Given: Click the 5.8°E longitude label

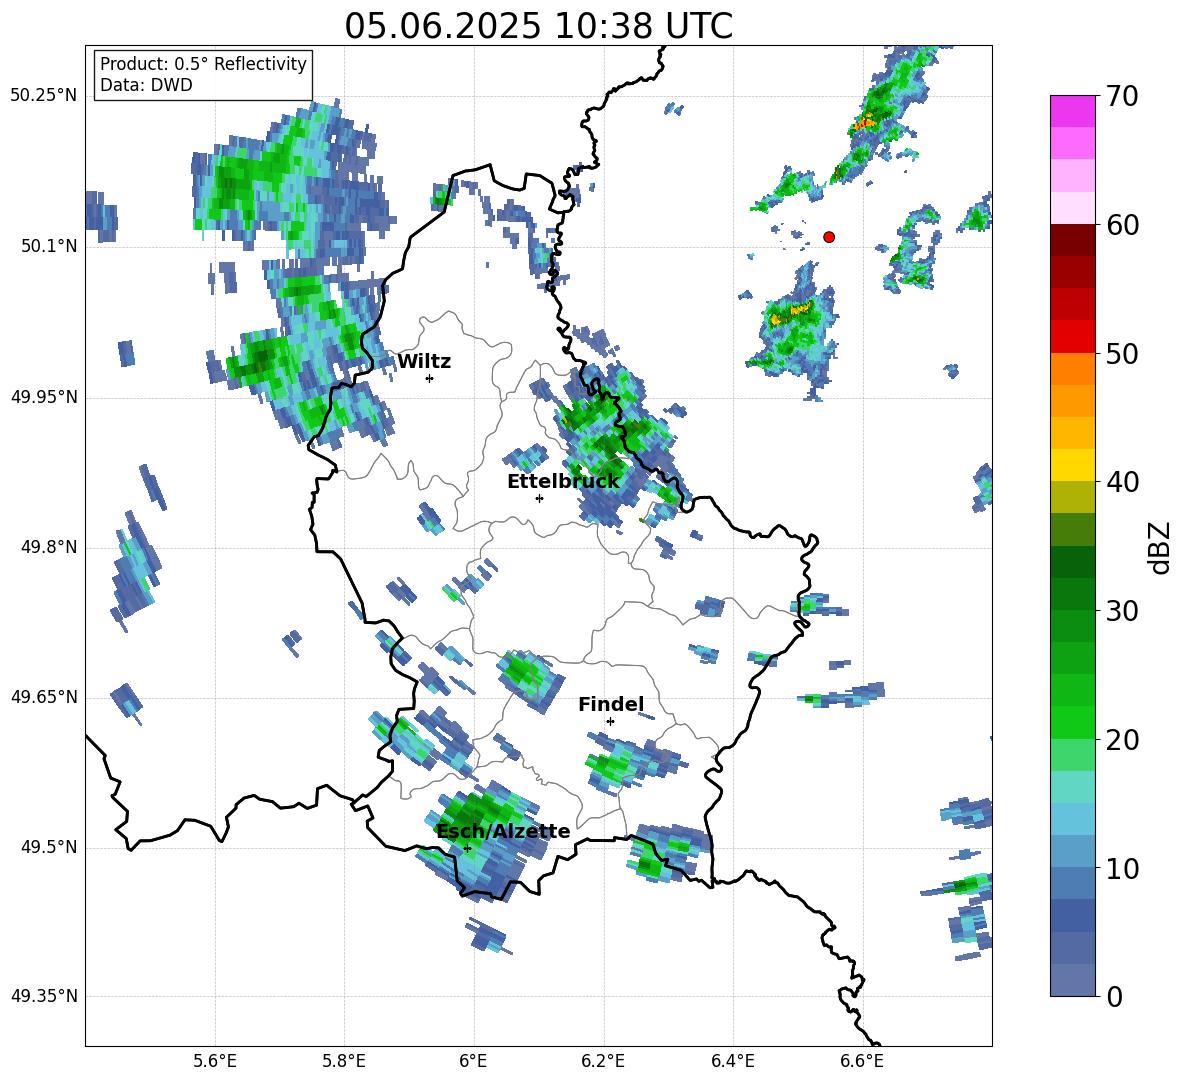Looking at the screenshot, I should (344, 1061).
